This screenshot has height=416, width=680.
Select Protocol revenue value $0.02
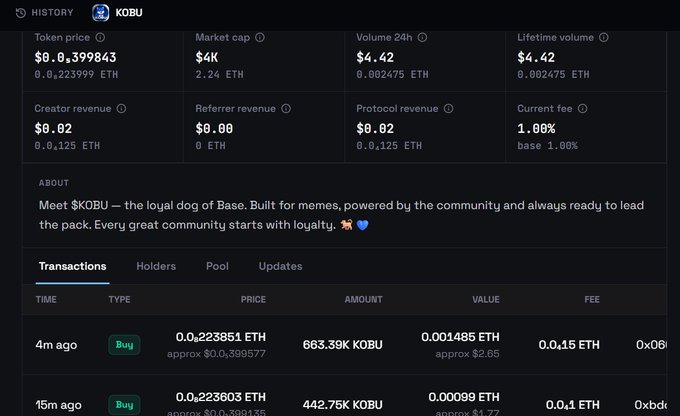(375, 128)
